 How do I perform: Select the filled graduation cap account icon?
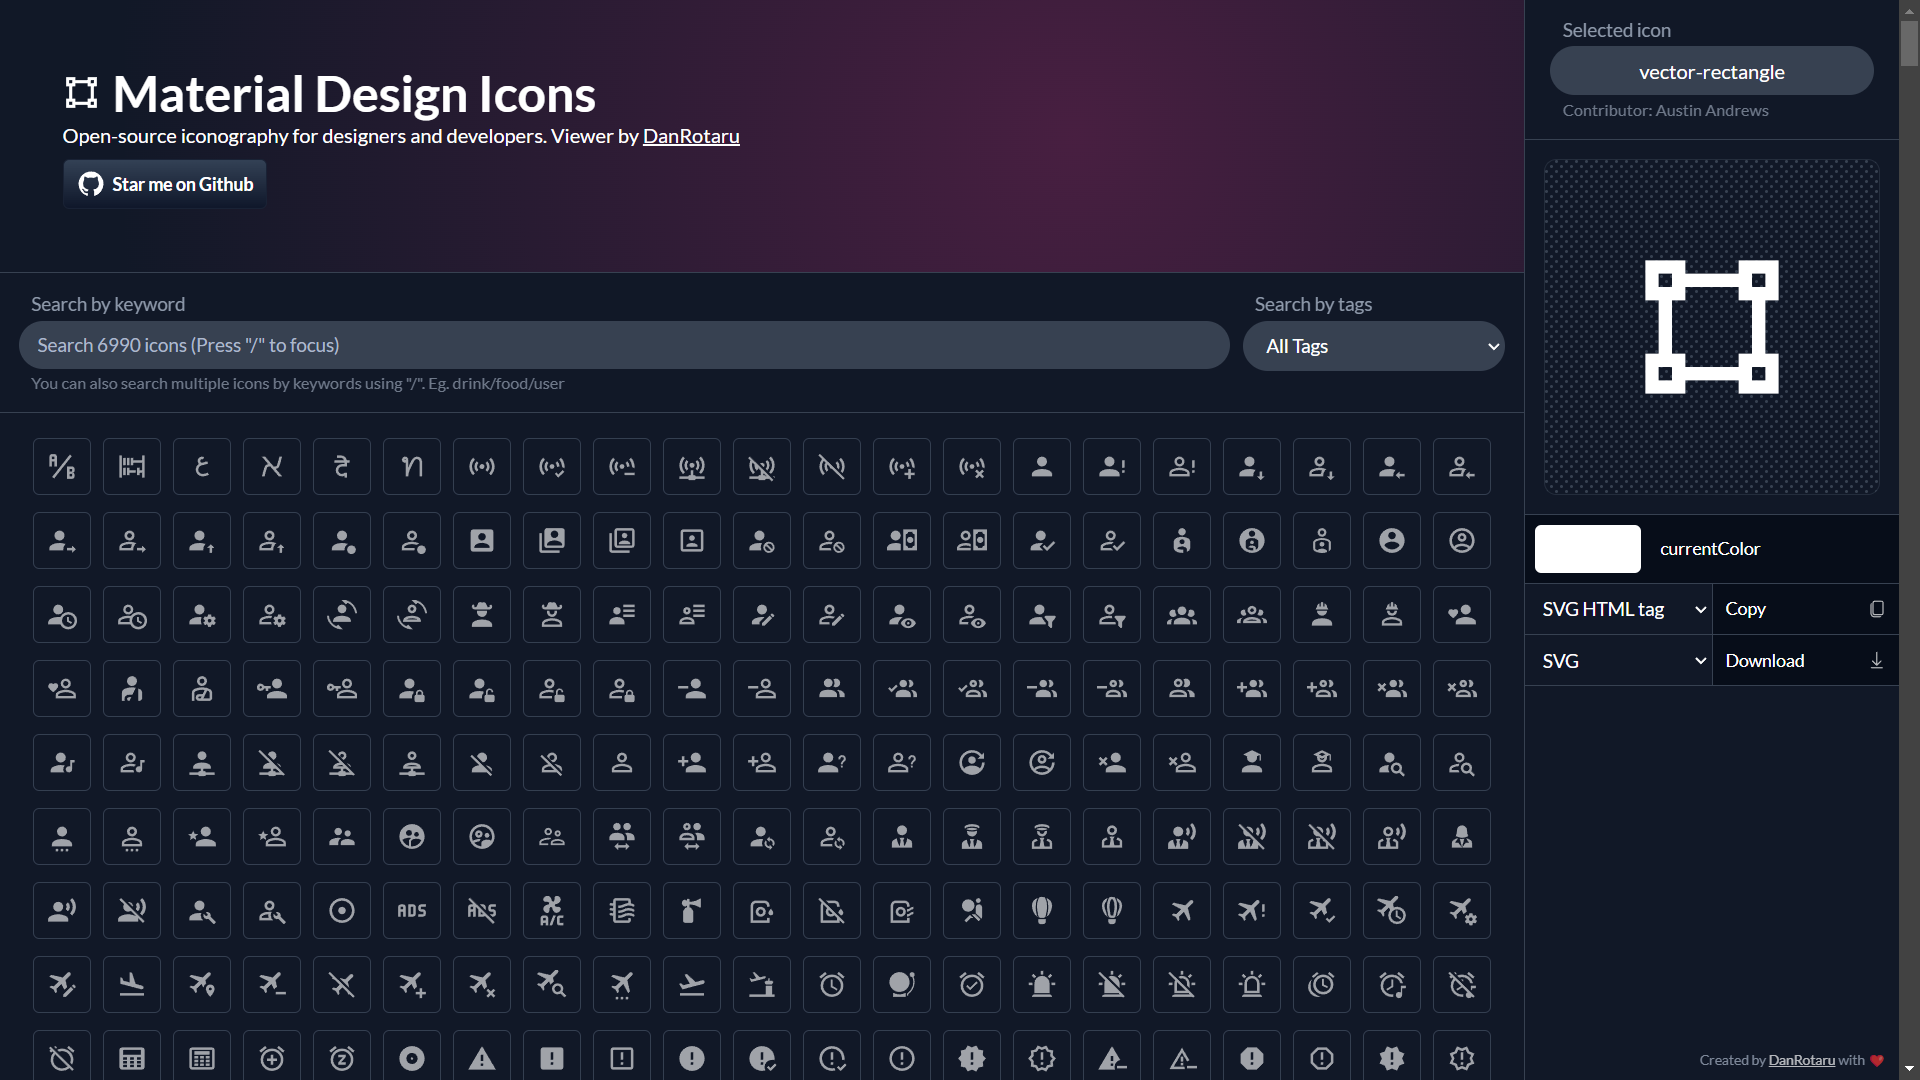coord(1252,762)
